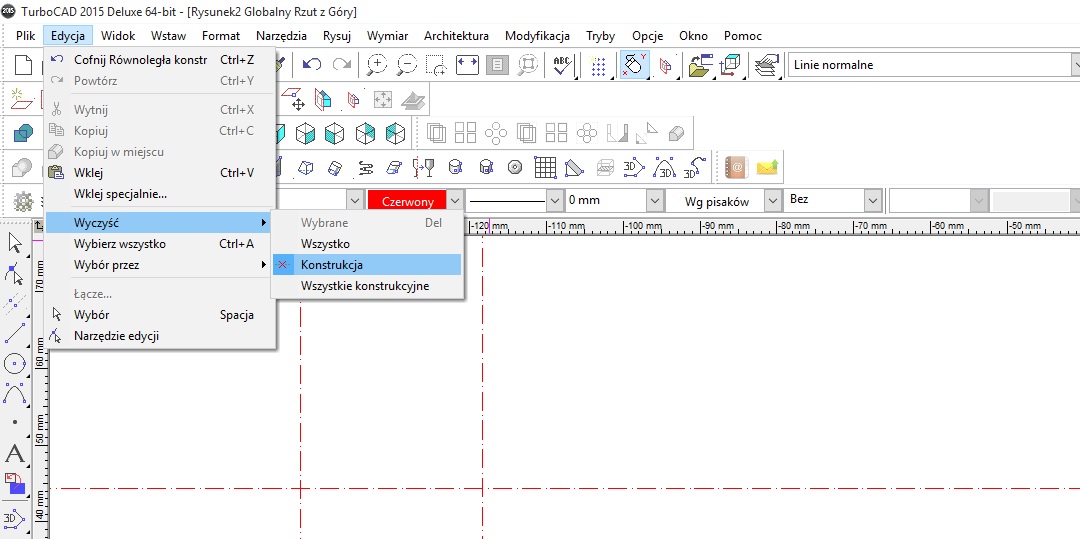1080x539 pixels.
Task: Open the Linie normalne style dropdown
Action: point(1074,65)
